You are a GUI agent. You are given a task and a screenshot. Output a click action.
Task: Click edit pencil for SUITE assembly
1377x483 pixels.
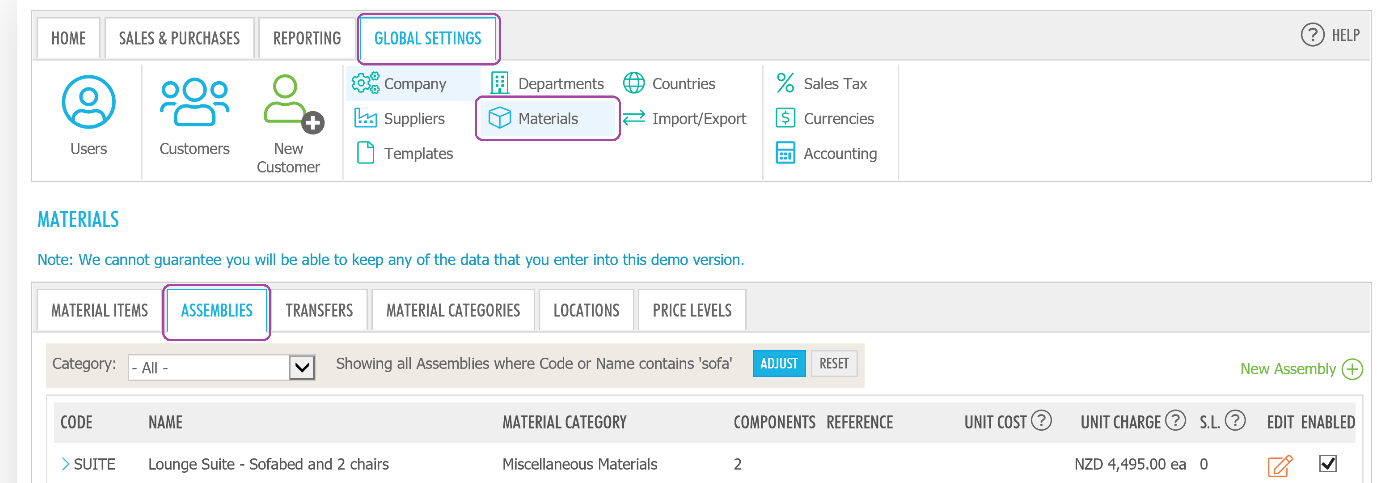tap(1279, 465)
